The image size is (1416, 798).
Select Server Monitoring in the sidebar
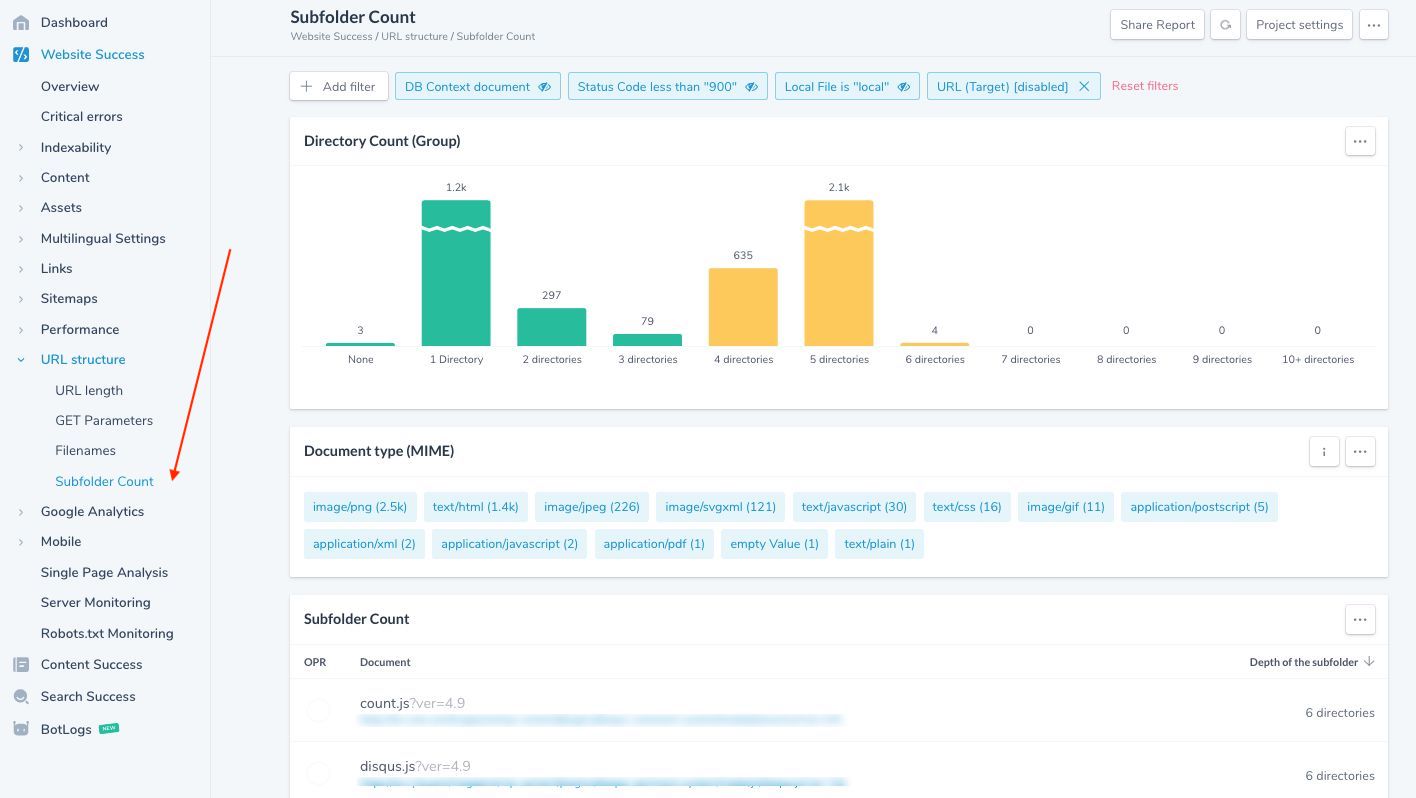95,602
